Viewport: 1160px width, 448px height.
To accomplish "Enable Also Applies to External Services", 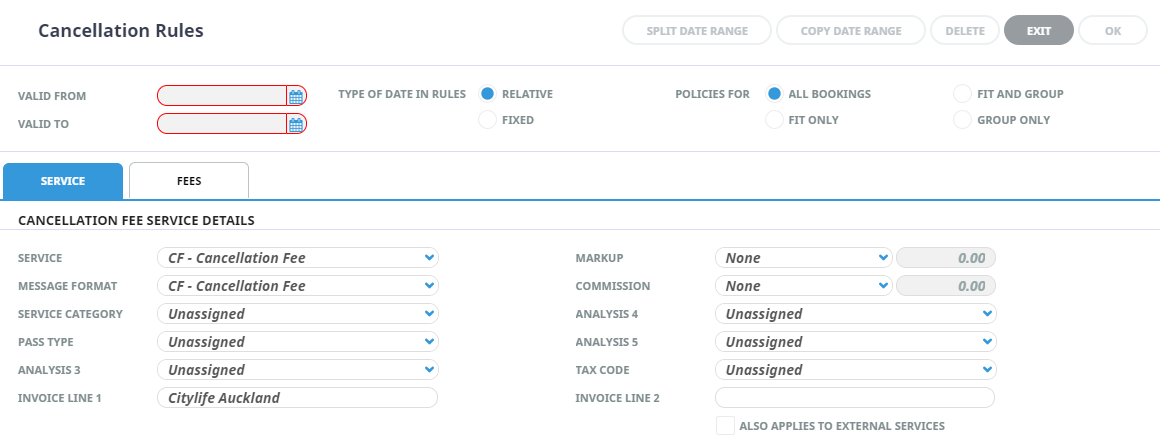I will [725, 426].
